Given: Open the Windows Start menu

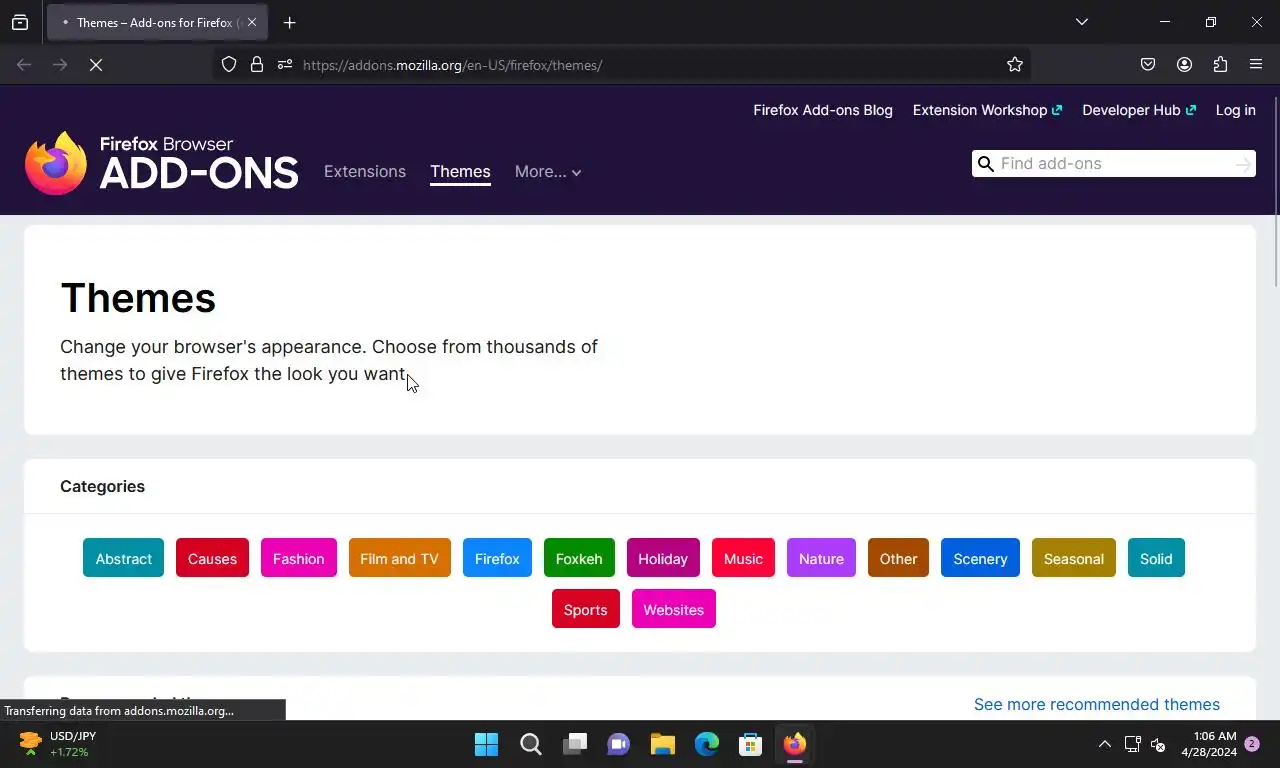Looking at the screenshot, I should tap(487, 744).
